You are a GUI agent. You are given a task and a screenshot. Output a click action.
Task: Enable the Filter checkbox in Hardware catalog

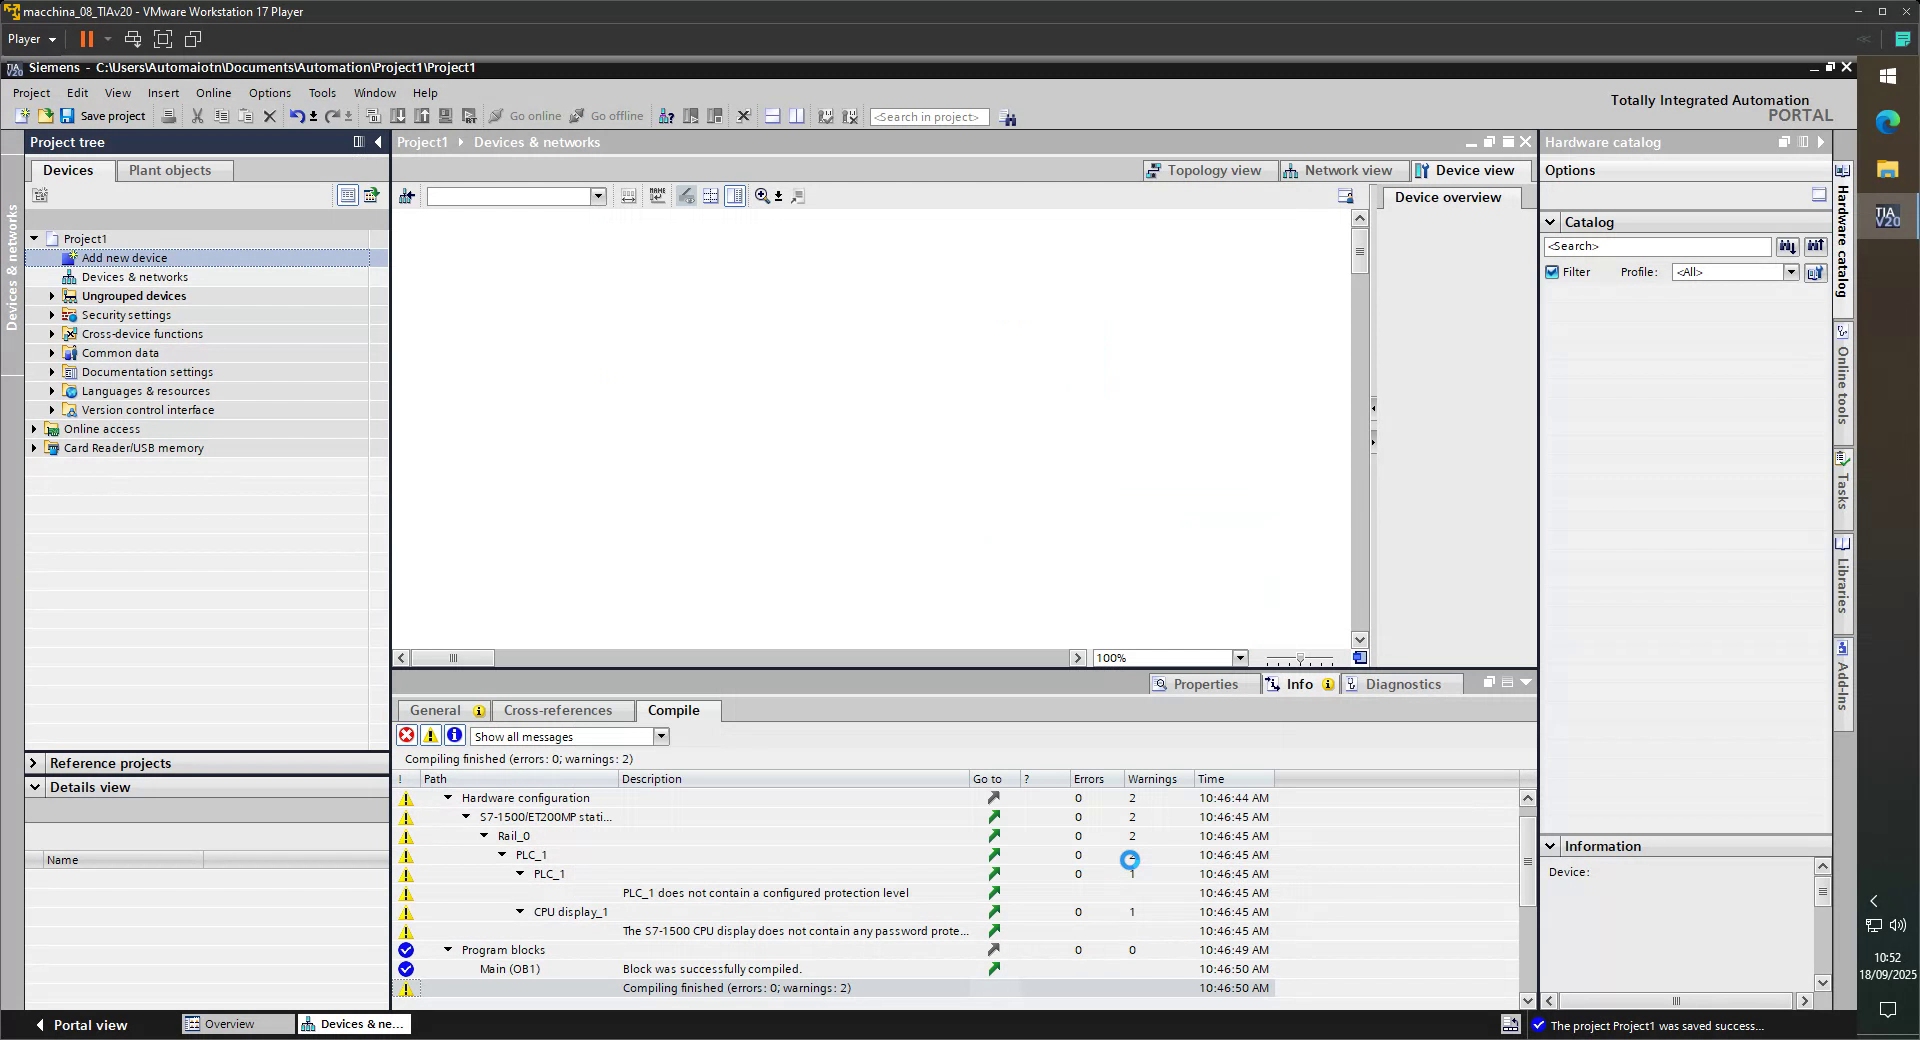tap(1553, 272)
